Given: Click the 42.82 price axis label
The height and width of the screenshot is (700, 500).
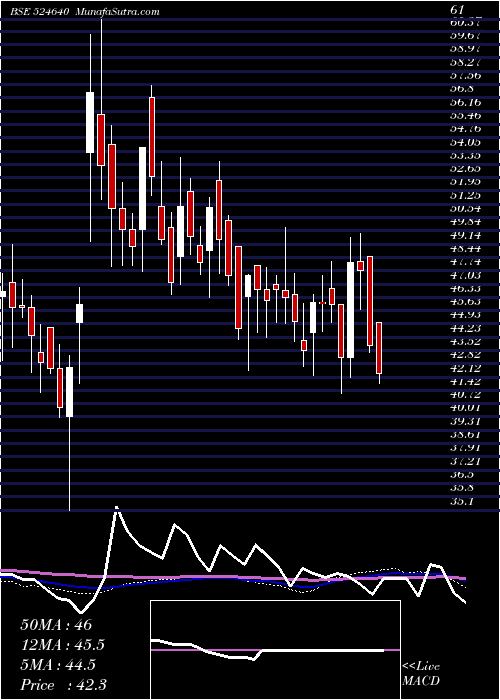Looking at the screenshot, I should (x=466, y=354).
